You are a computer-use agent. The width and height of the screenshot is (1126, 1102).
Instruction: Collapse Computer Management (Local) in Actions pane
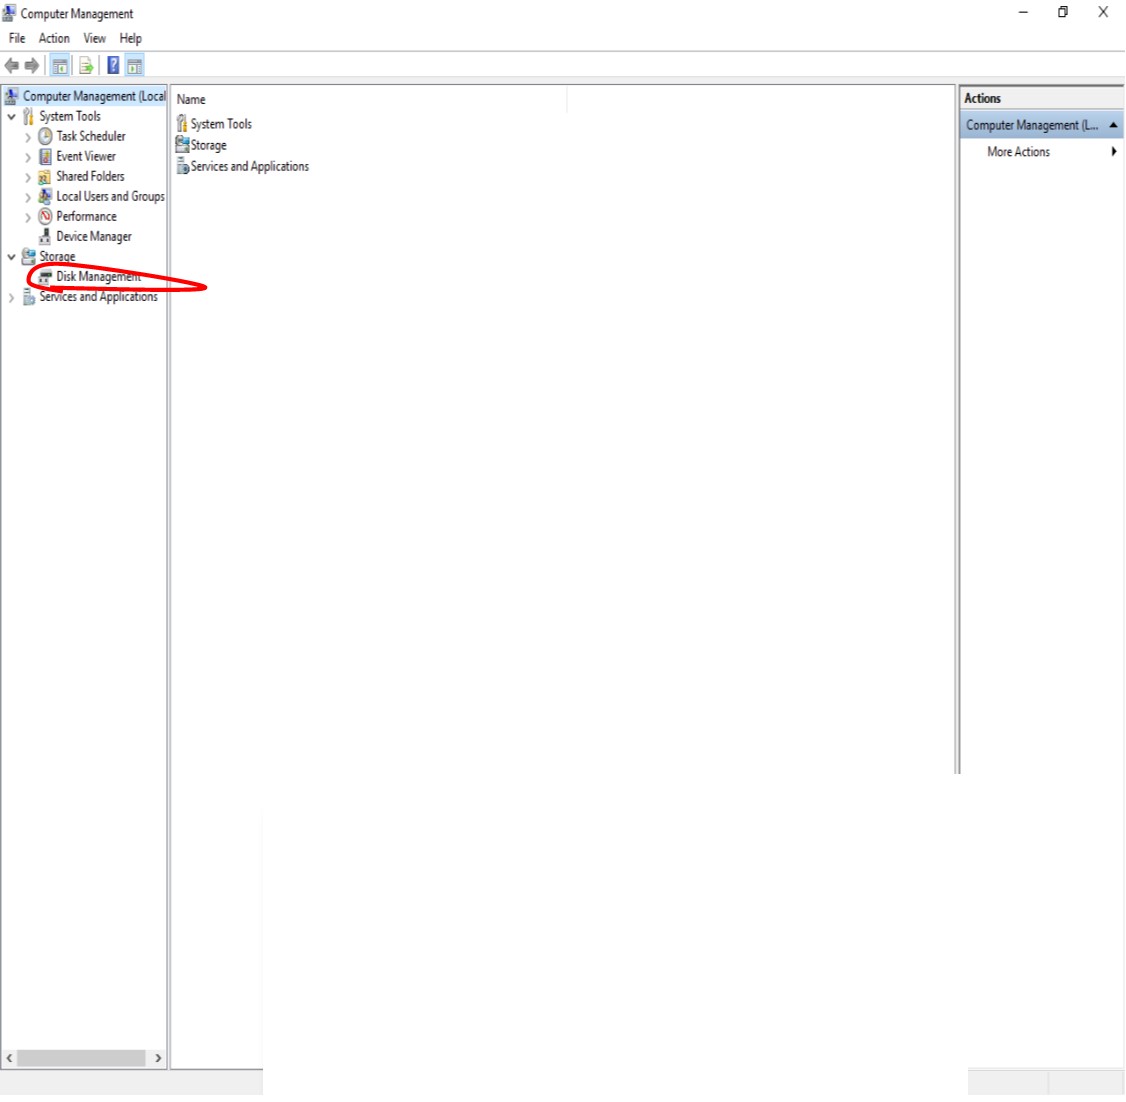pos(1114,124)
